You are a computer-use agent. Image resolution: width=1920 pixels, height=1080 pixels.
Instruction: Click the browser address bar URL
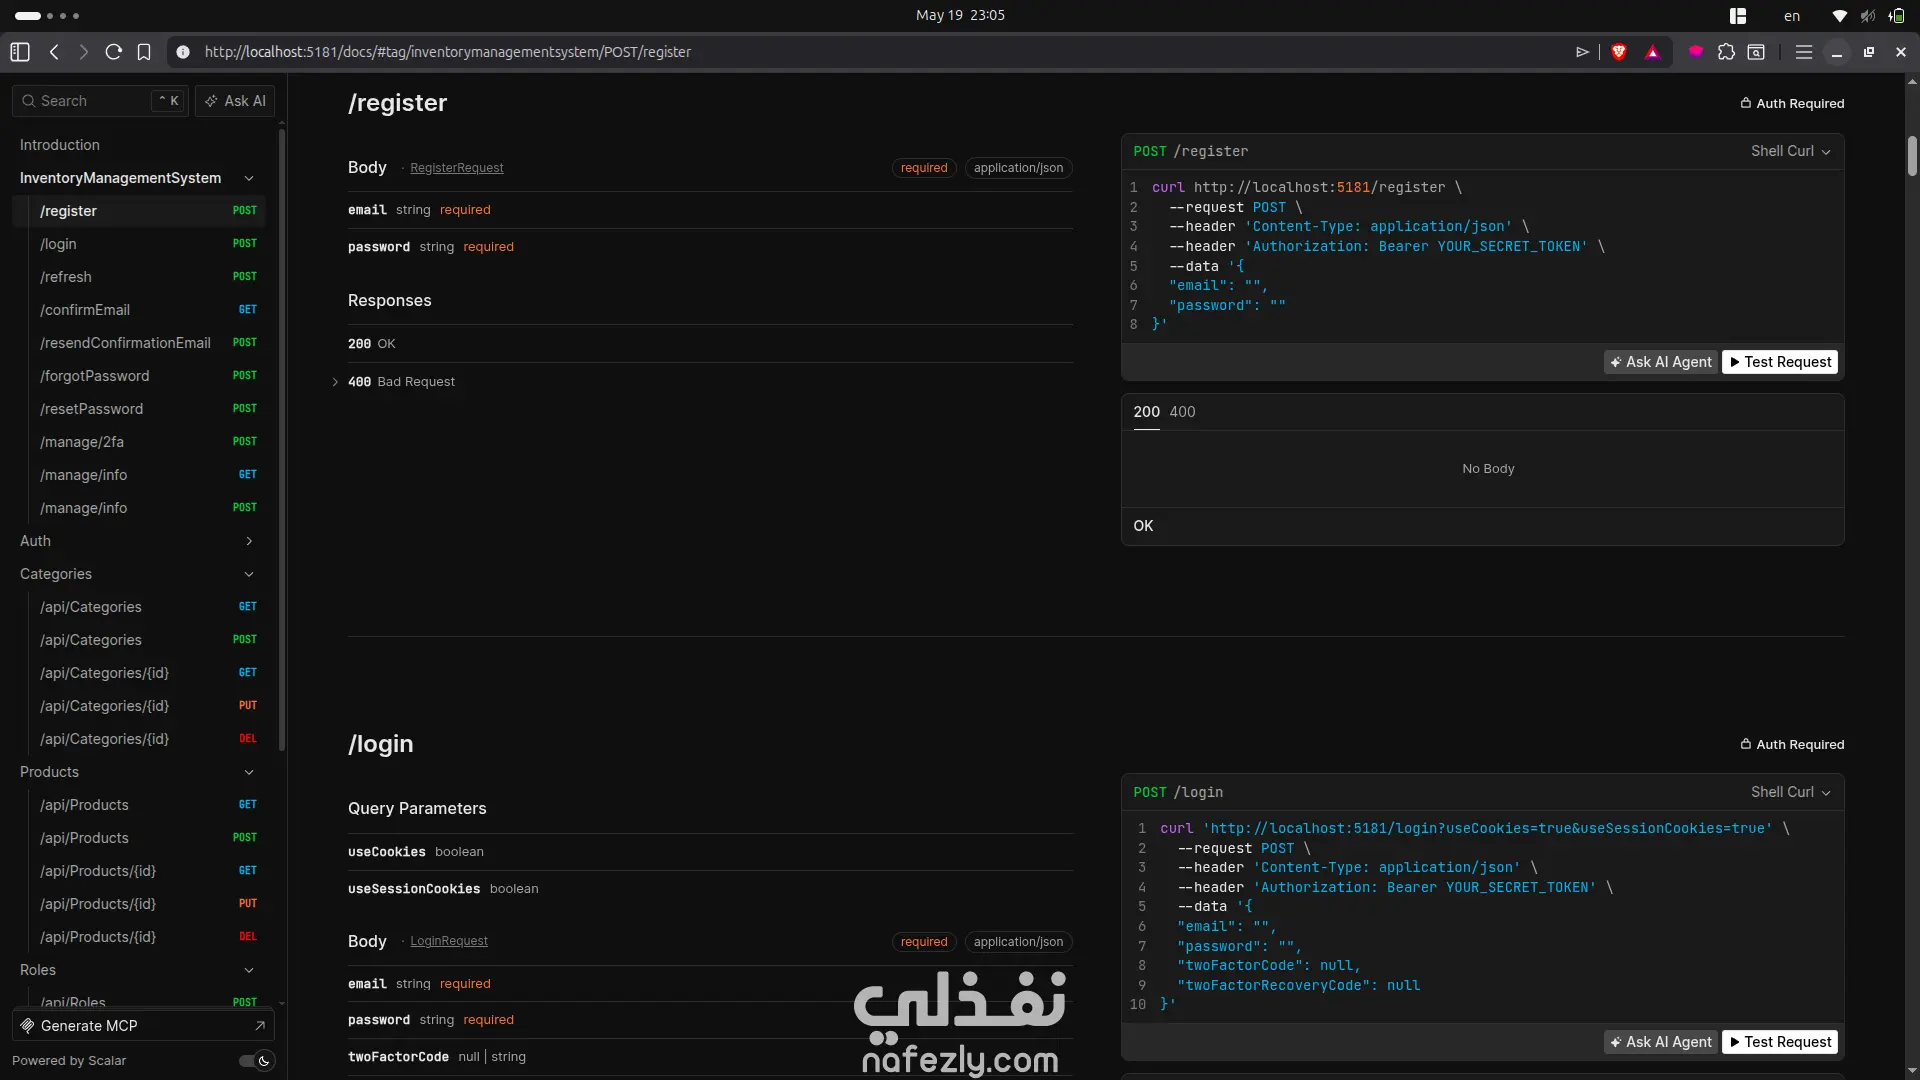[448, 52]
